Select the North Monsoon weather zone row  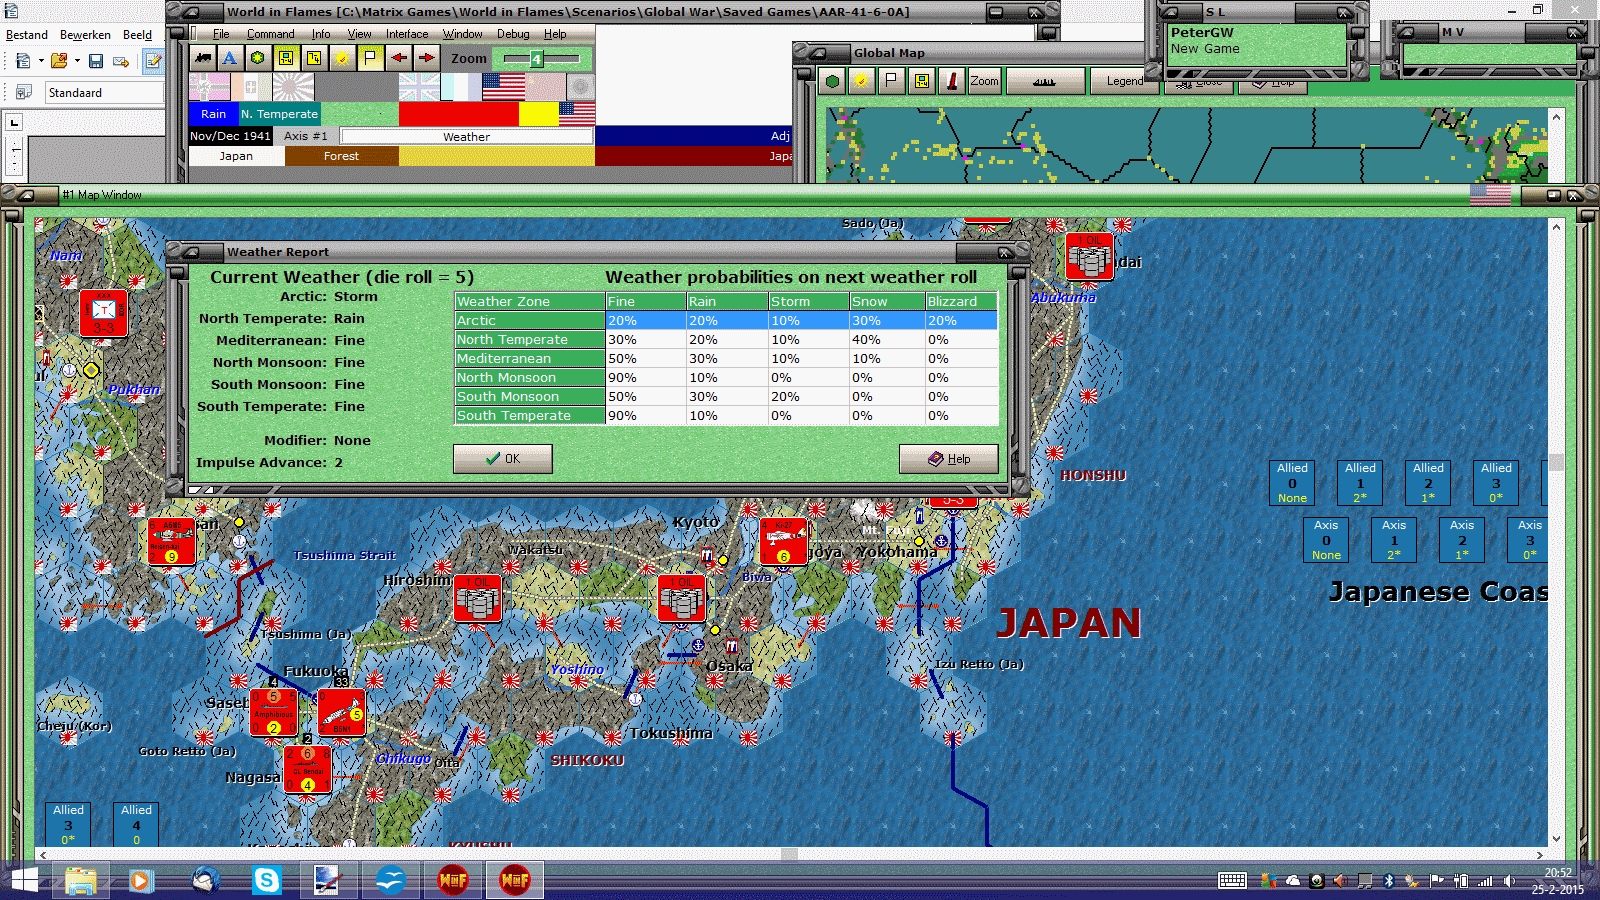click(x=726, y=378)
